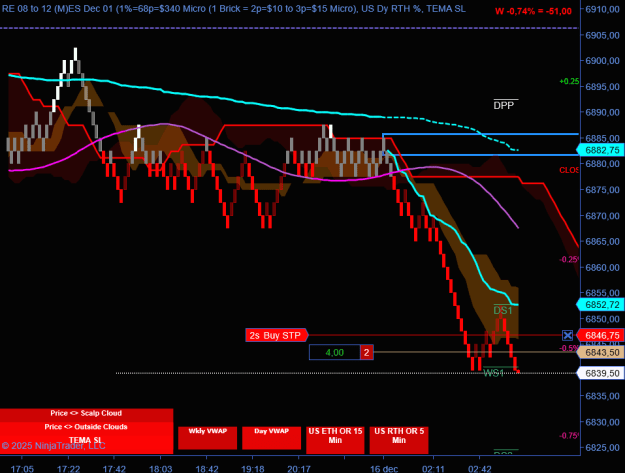This screenshot has width=625, height=473.
Task: Click the 6825,00 price axis label
Action: click(602, 447)
